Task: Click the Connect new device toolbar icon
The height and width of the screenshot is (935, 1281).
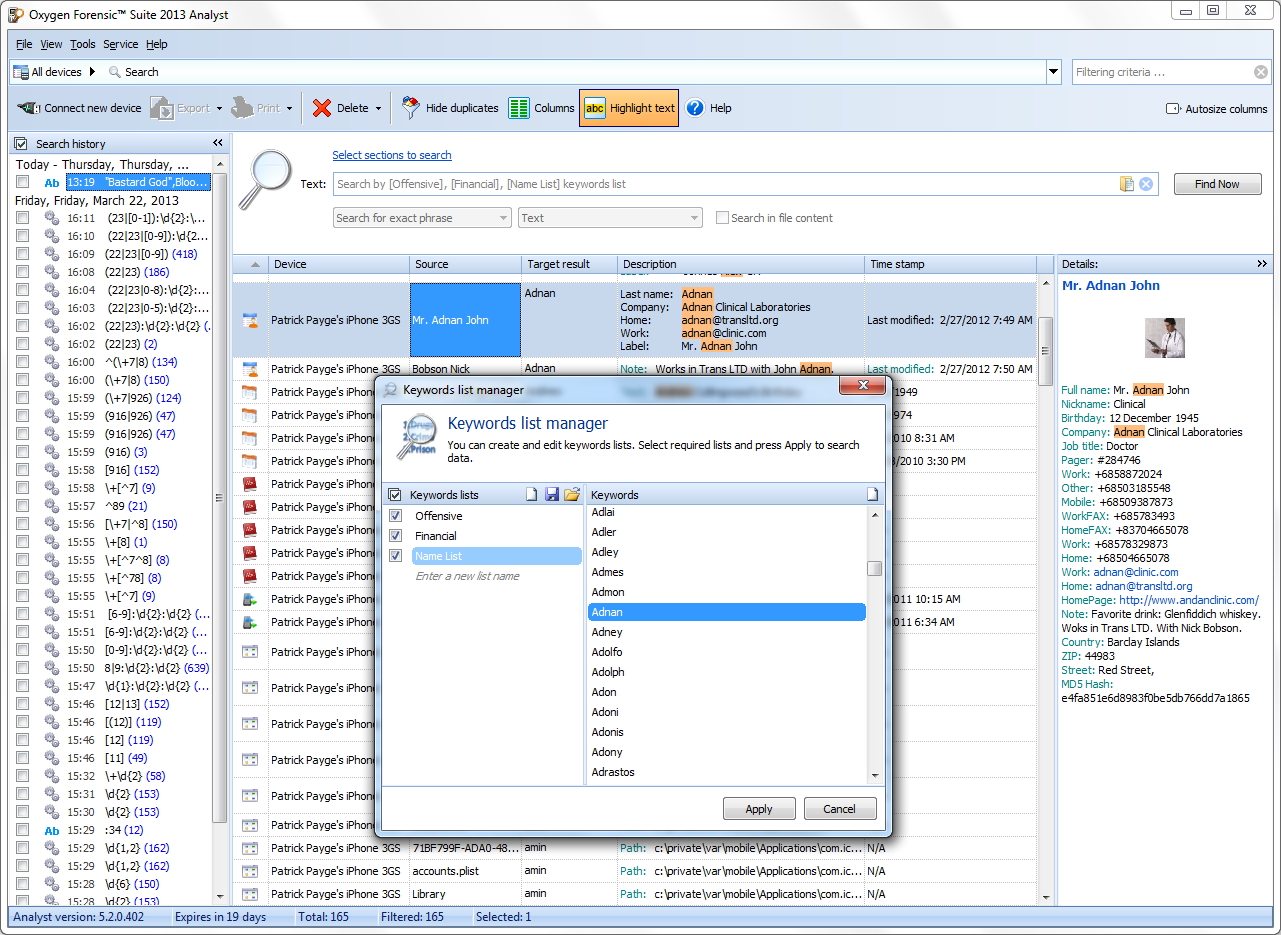Action: tap(28, 108)
